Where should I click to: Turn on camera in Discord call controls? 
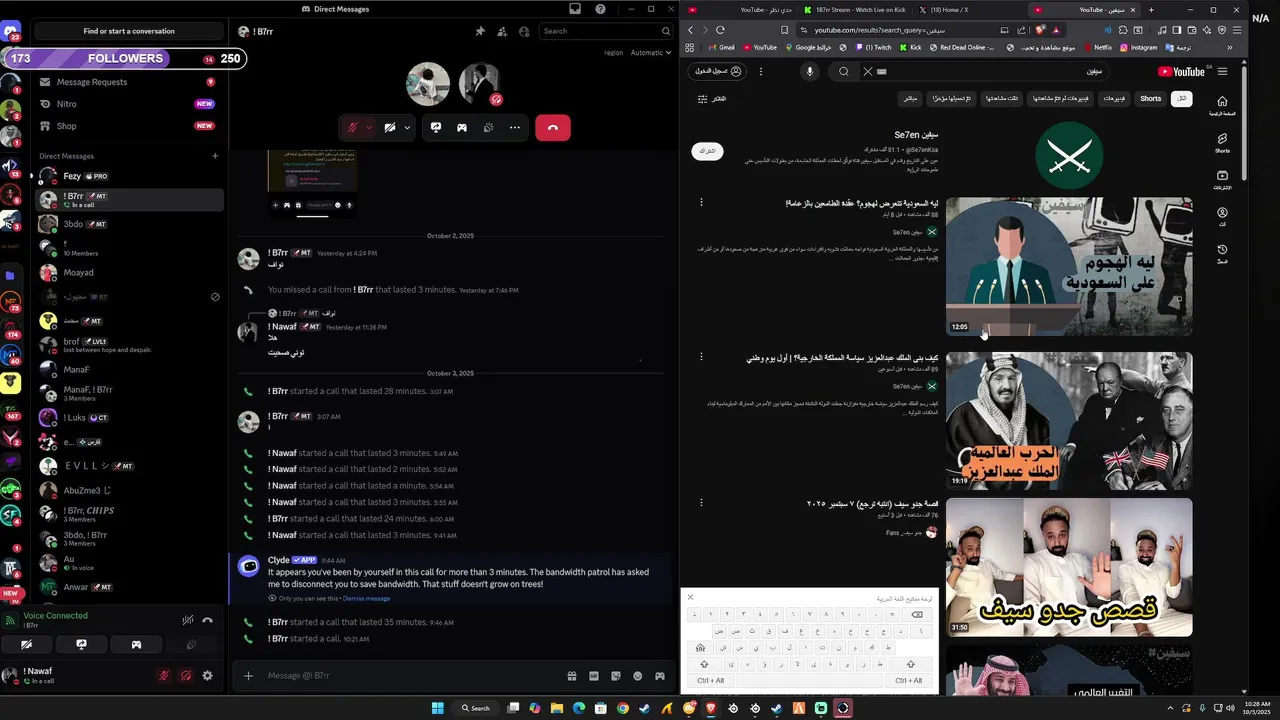pos(390,127)
